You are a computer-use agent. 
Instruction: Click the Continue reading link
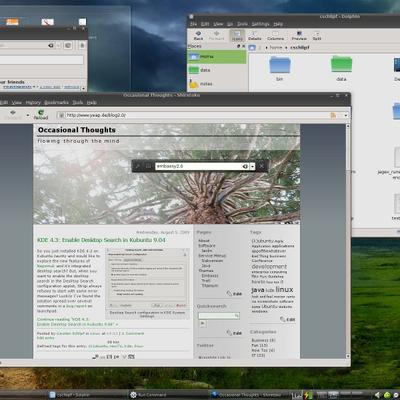[x=77, y=322]
